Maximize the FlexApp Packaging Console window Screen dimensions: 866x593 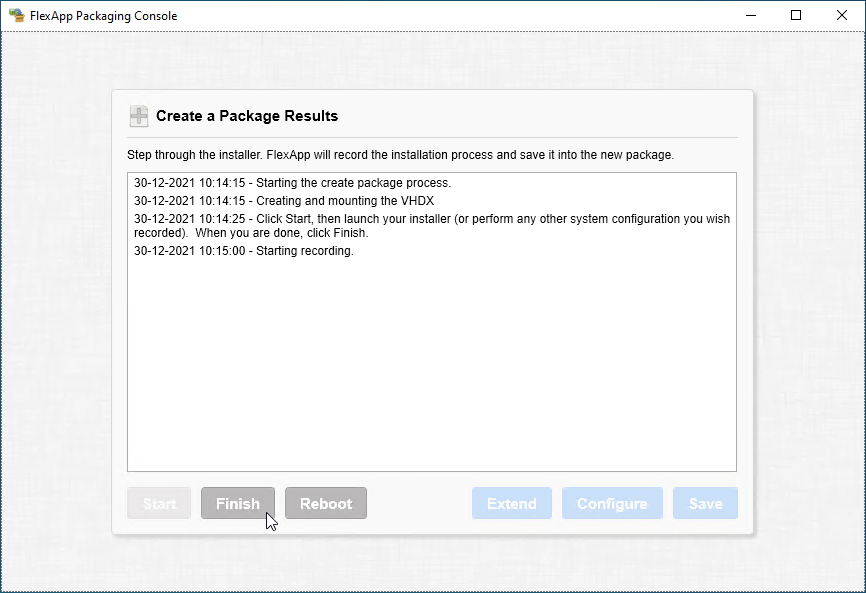[x=796, y=15]
